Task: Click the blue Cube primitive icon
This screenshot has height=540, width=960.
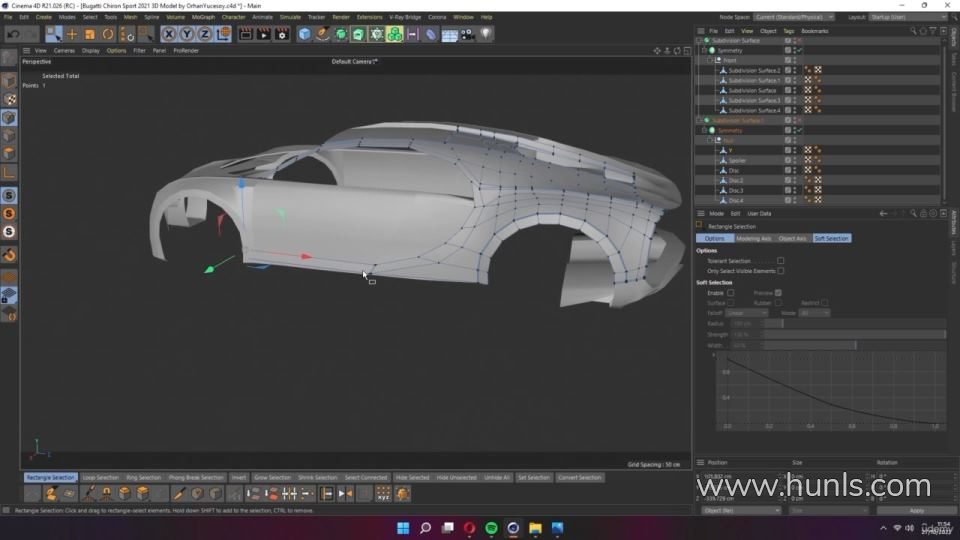Action: pos(304,34)
